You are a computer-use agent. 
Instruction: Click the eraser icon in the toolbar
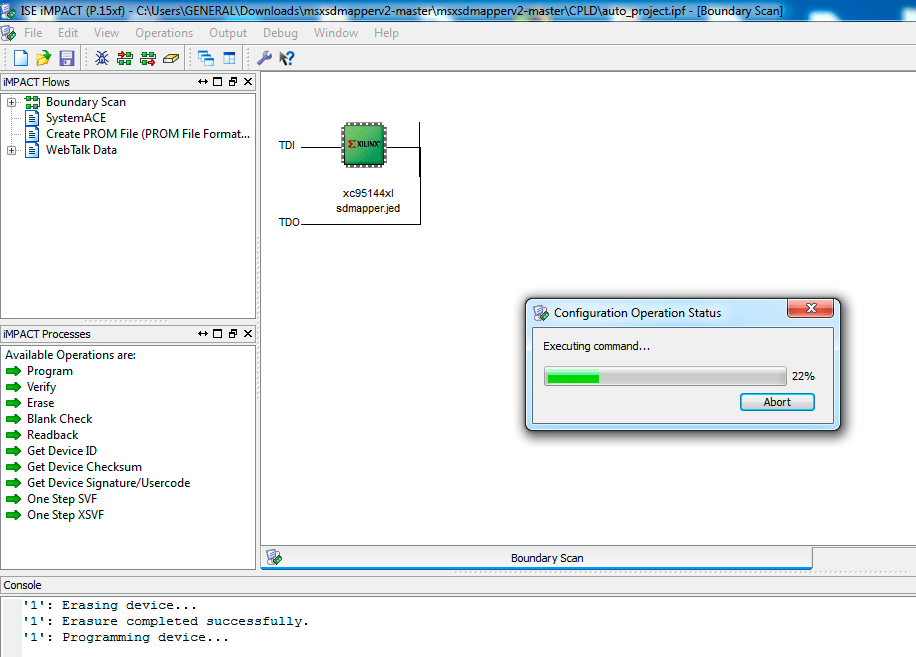(170, 58)
